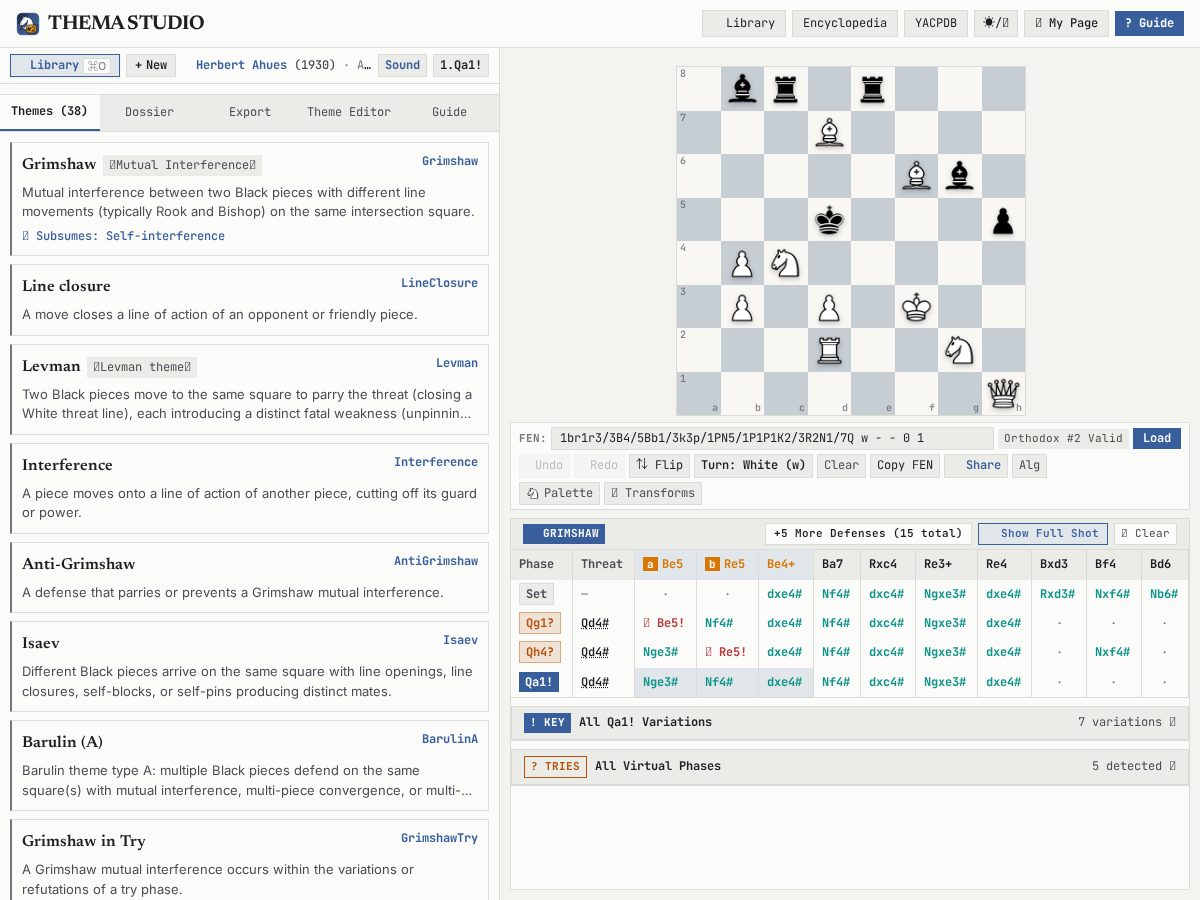Select the Qa1! key phase
Image resolution: width=1200 pixels, height=900 pixels.
point(539,682)
